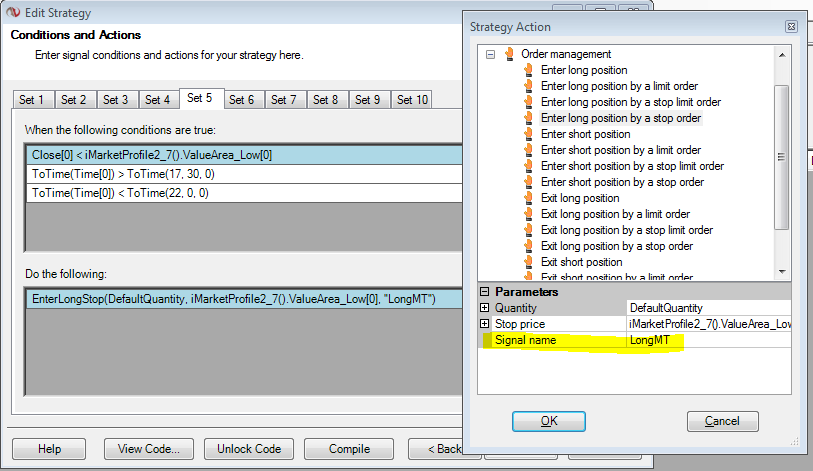Select condition Close[0] < iMarketProfile2_7().ValueArea_Low[0]
Image resolution: width=813 pixels, height=471 pixels.
click(x=244, y=155)
